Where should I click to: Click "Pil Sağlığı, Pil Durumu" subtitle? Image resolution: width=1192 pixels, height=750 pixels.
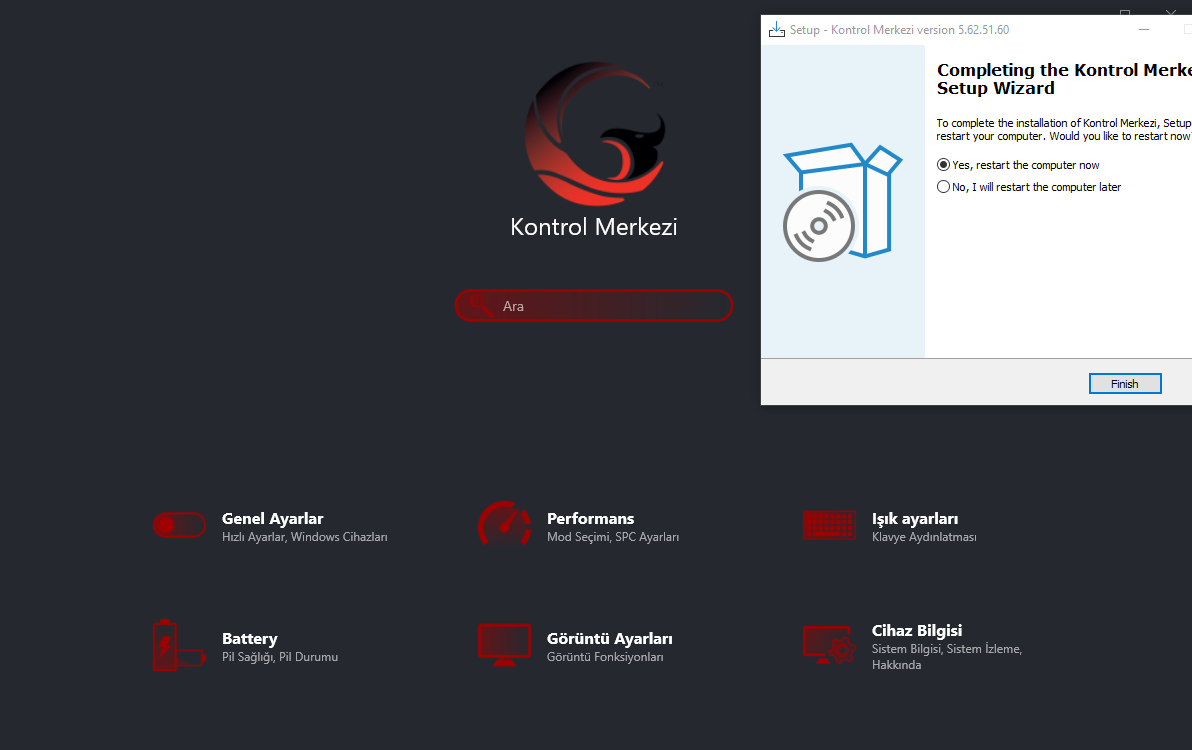pyautogui.click(x=280, y=657)
